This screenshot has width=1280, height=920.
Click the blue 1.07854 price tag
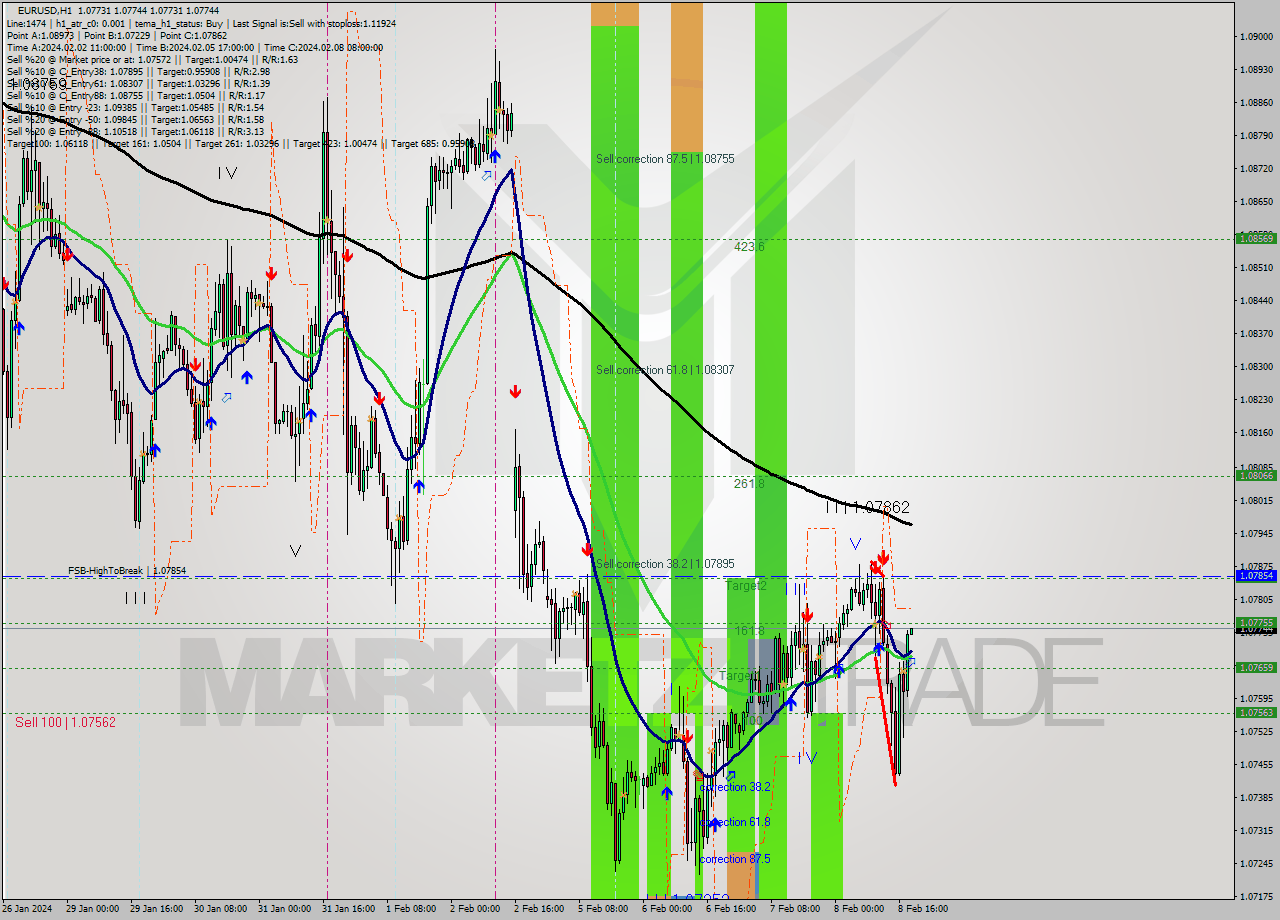pos(1256,576)
